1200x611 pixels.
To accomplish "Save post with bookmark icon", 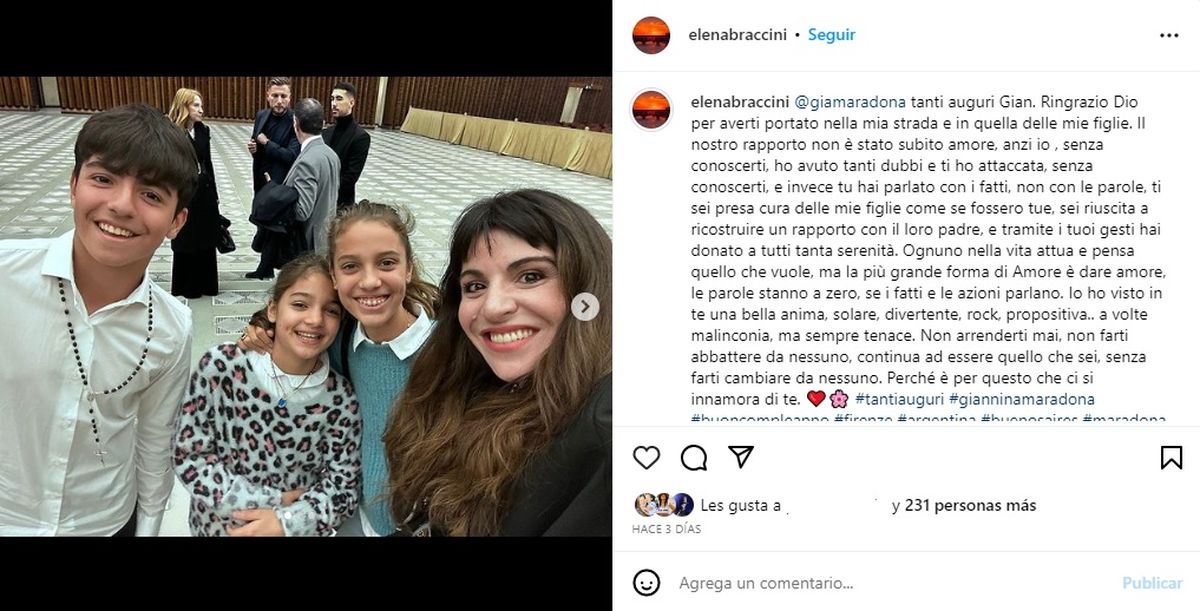I will coord(1171,457).
